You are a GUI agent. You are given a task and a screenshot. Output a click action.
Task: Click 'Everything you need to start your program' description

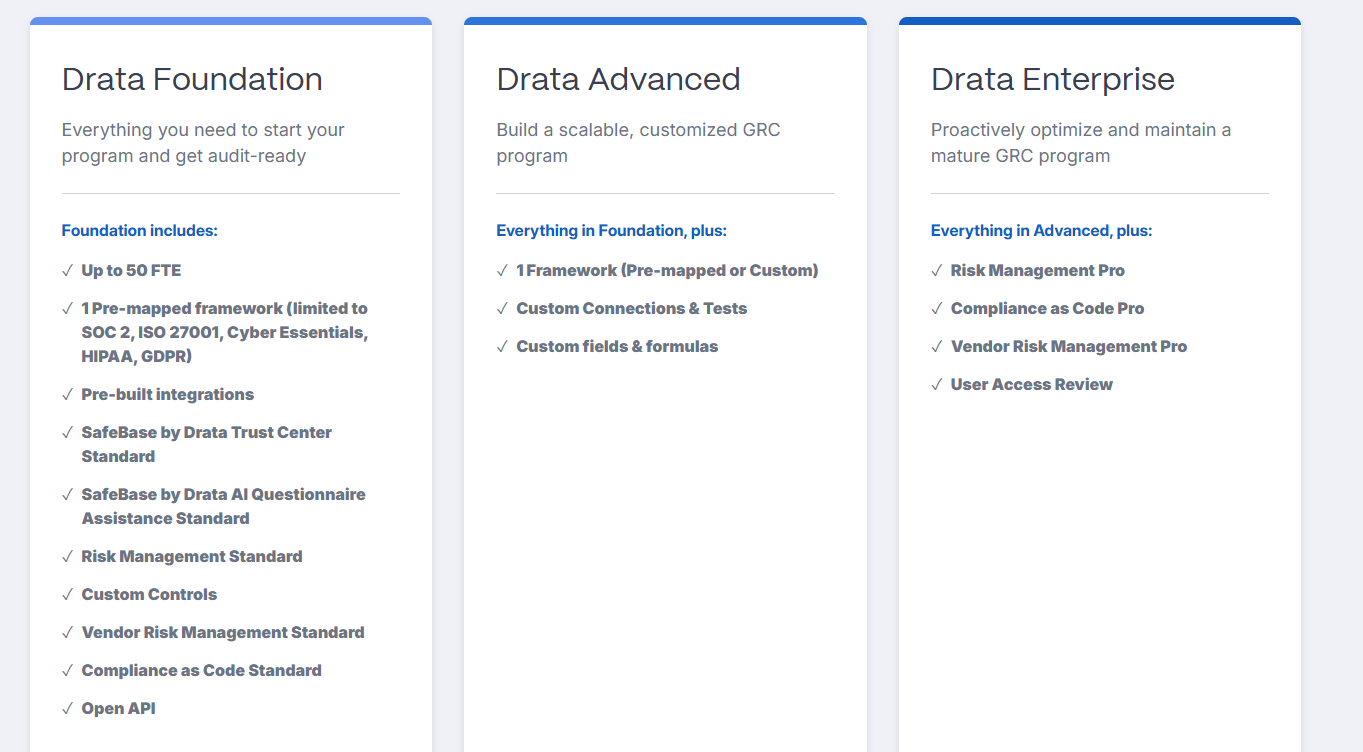click(x=203, y=143)
